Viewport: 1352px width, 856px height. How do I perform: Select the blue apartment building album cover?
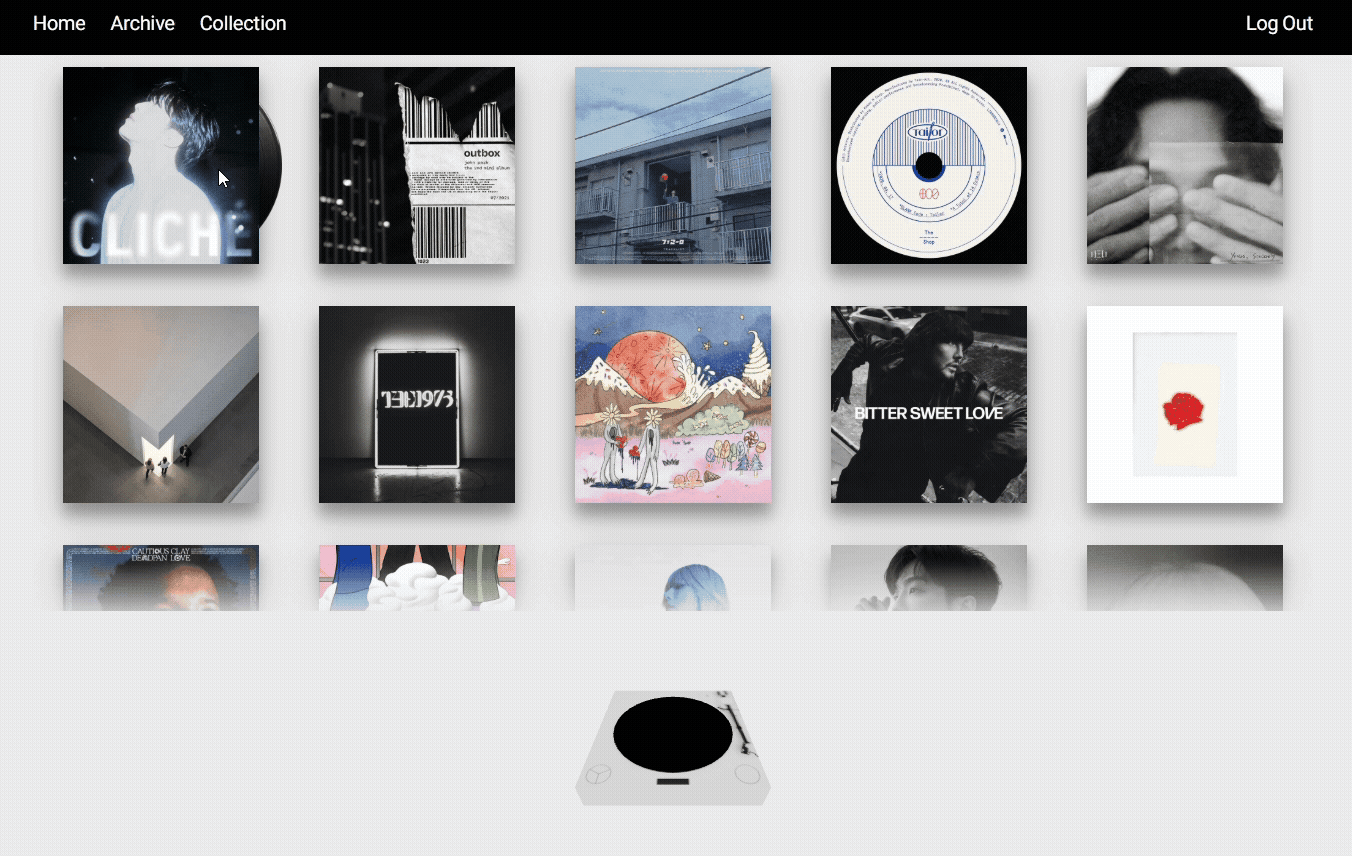pos(673,165)
